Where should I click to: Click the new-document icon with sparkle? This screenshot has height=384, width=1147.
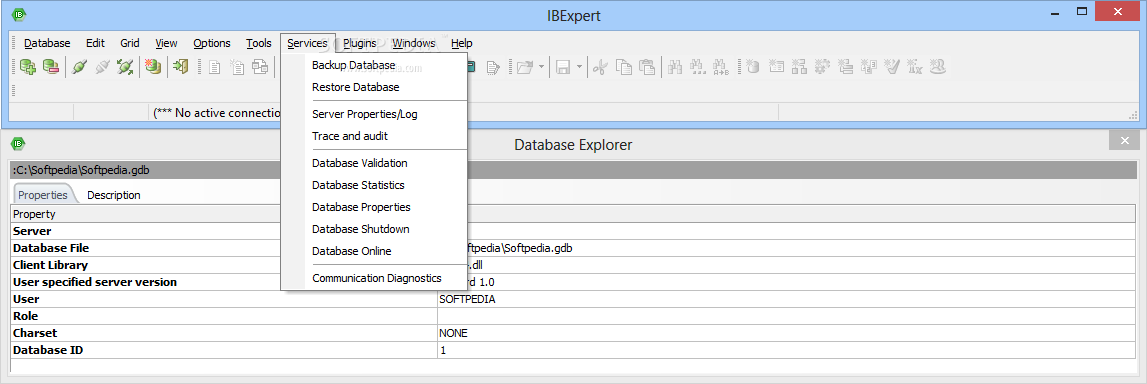pyautogui.click(x=238, y=67)
